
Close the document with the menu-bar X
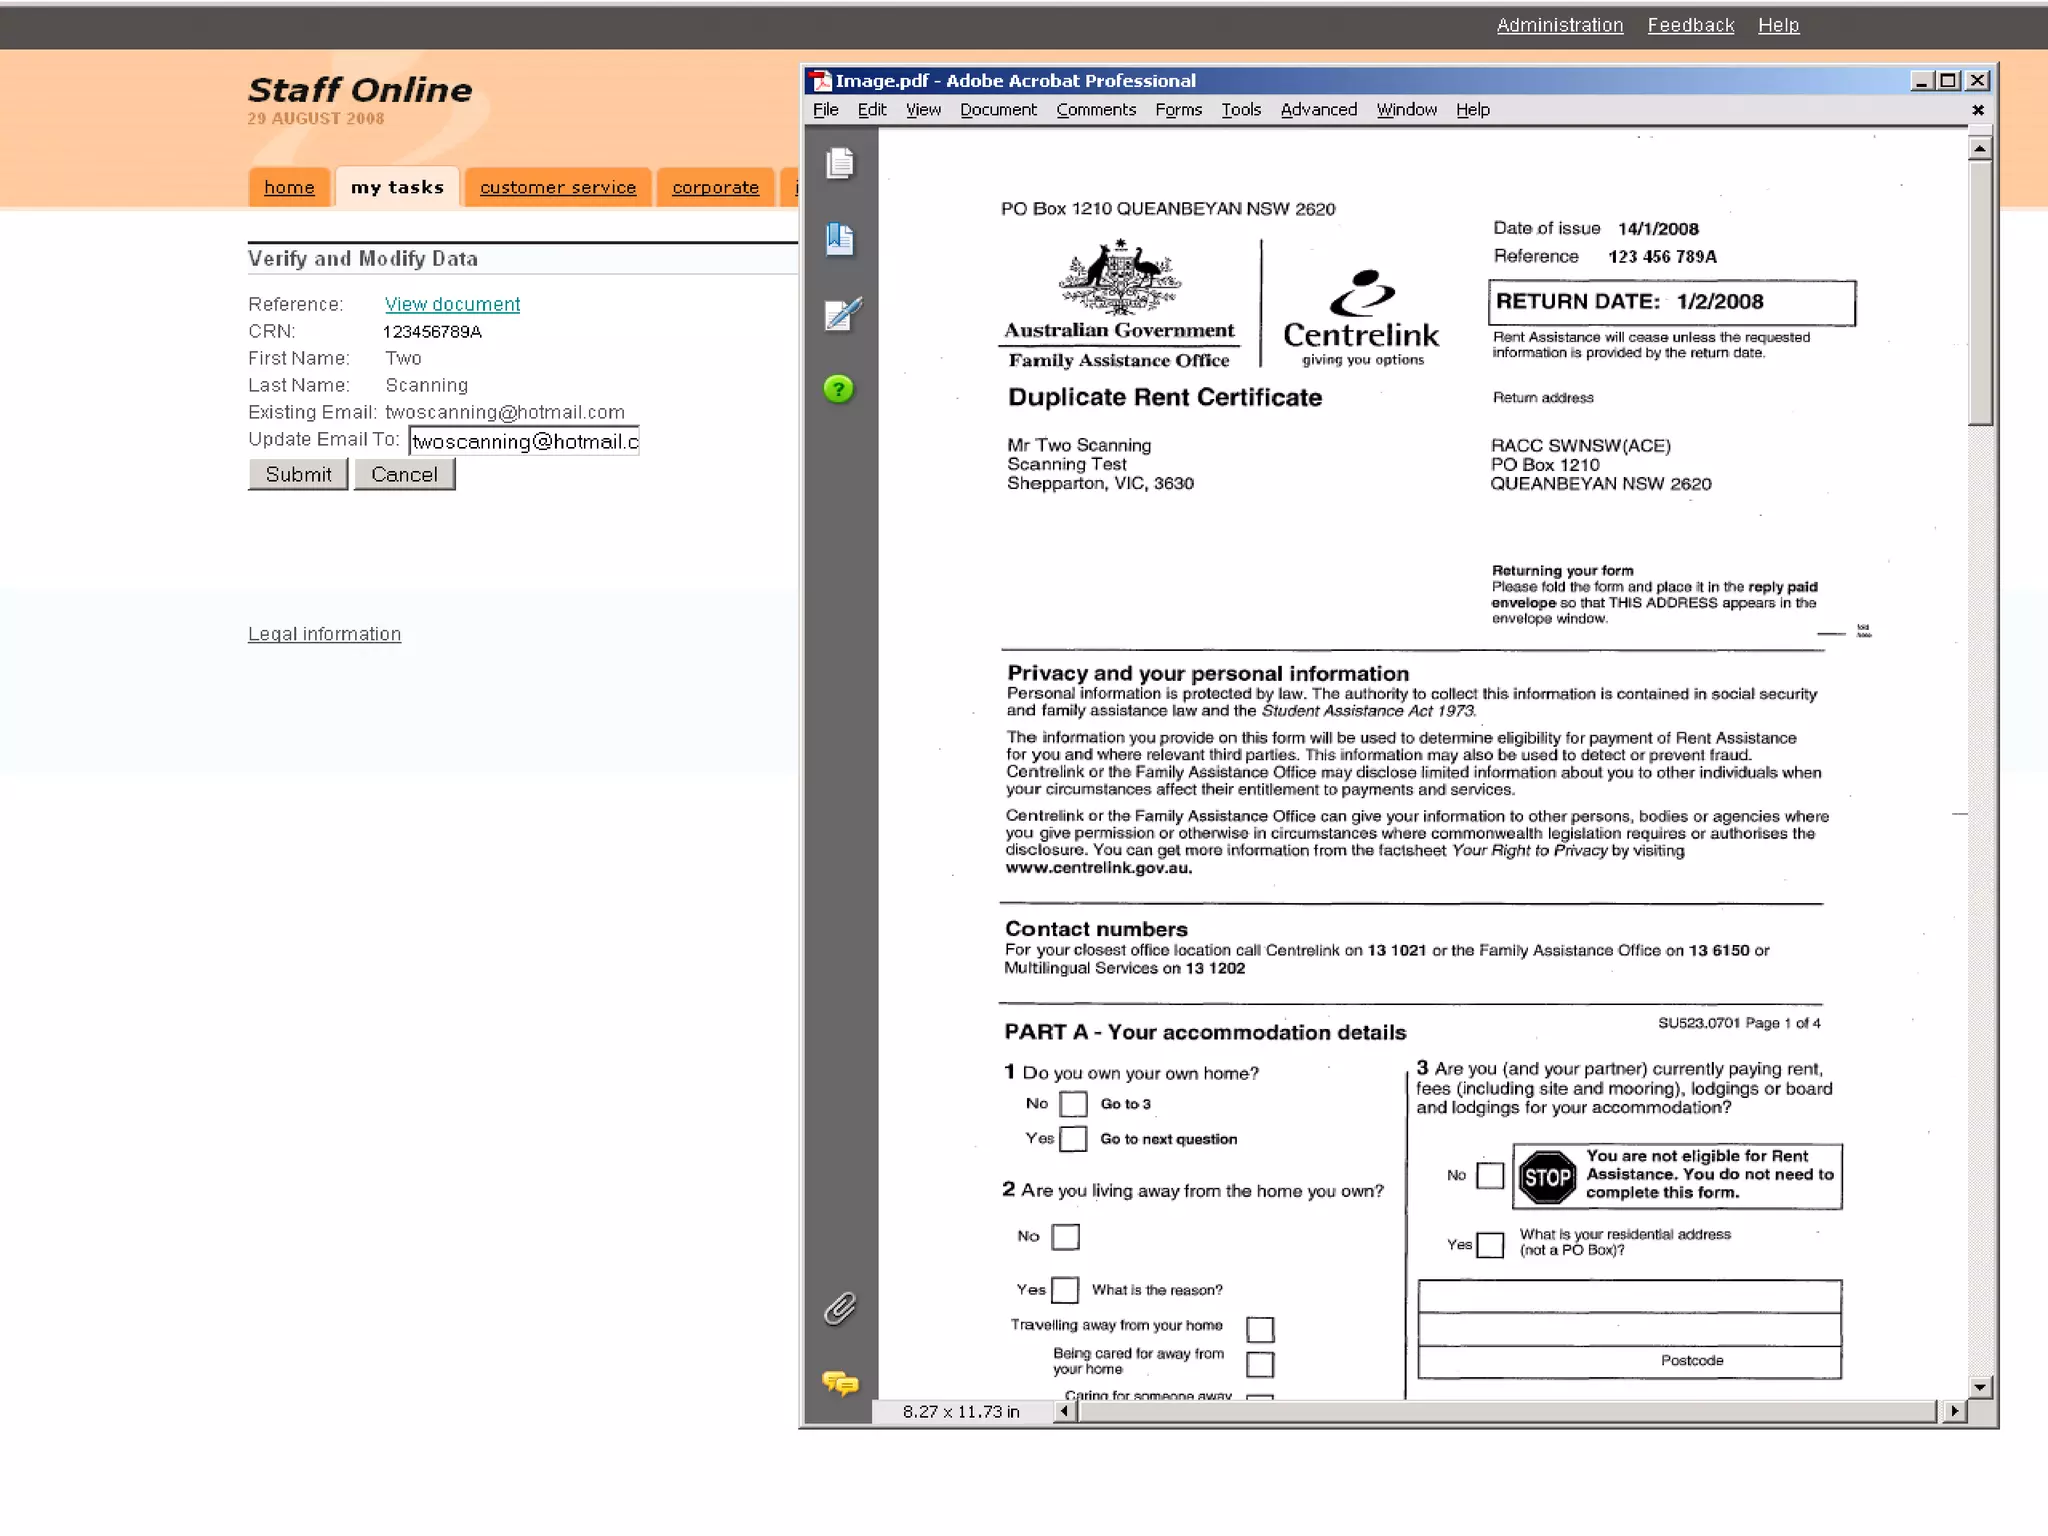(1978, 110)
